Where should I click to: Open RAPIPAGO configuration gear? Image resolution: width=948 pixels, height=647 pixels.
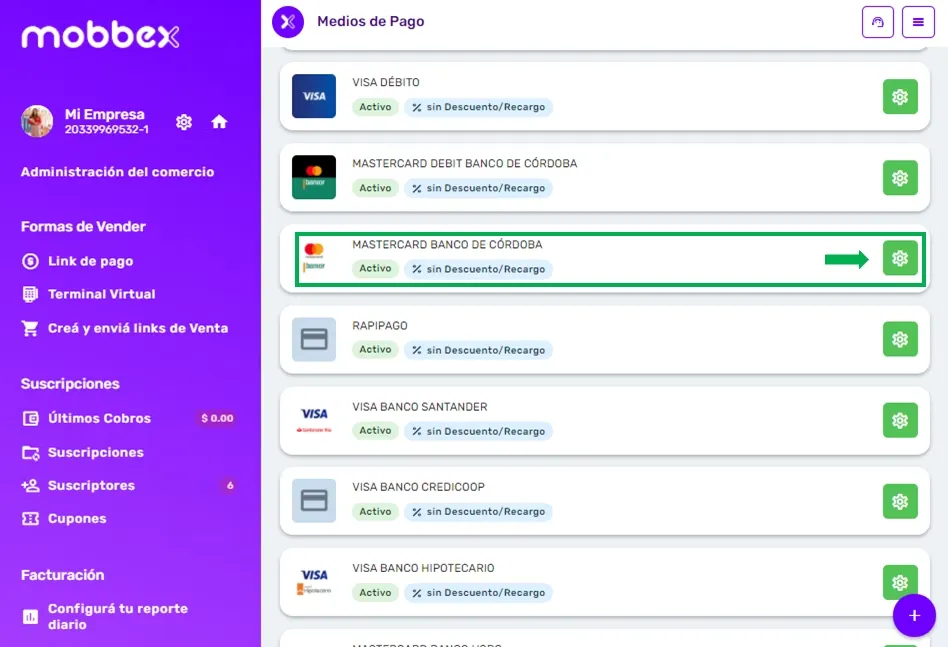pos(900,339)
